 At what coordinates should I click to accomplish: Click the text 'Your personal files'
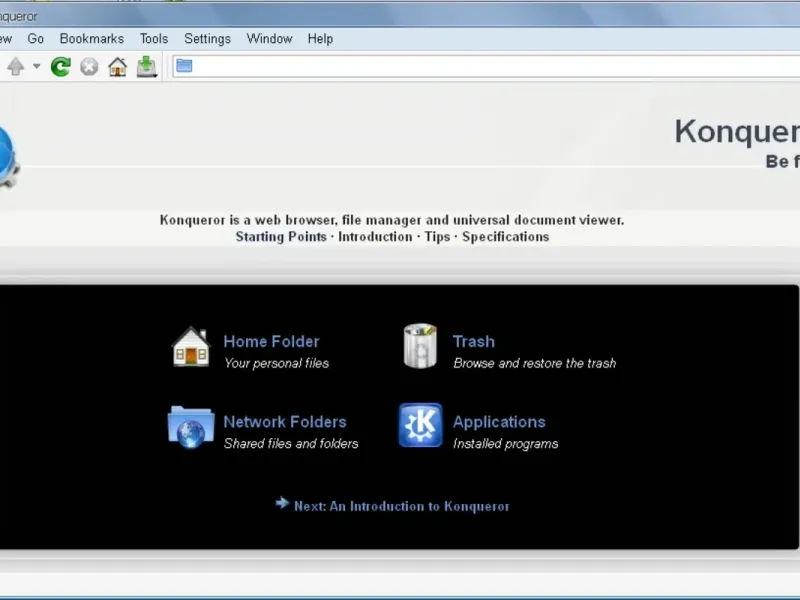277,363
